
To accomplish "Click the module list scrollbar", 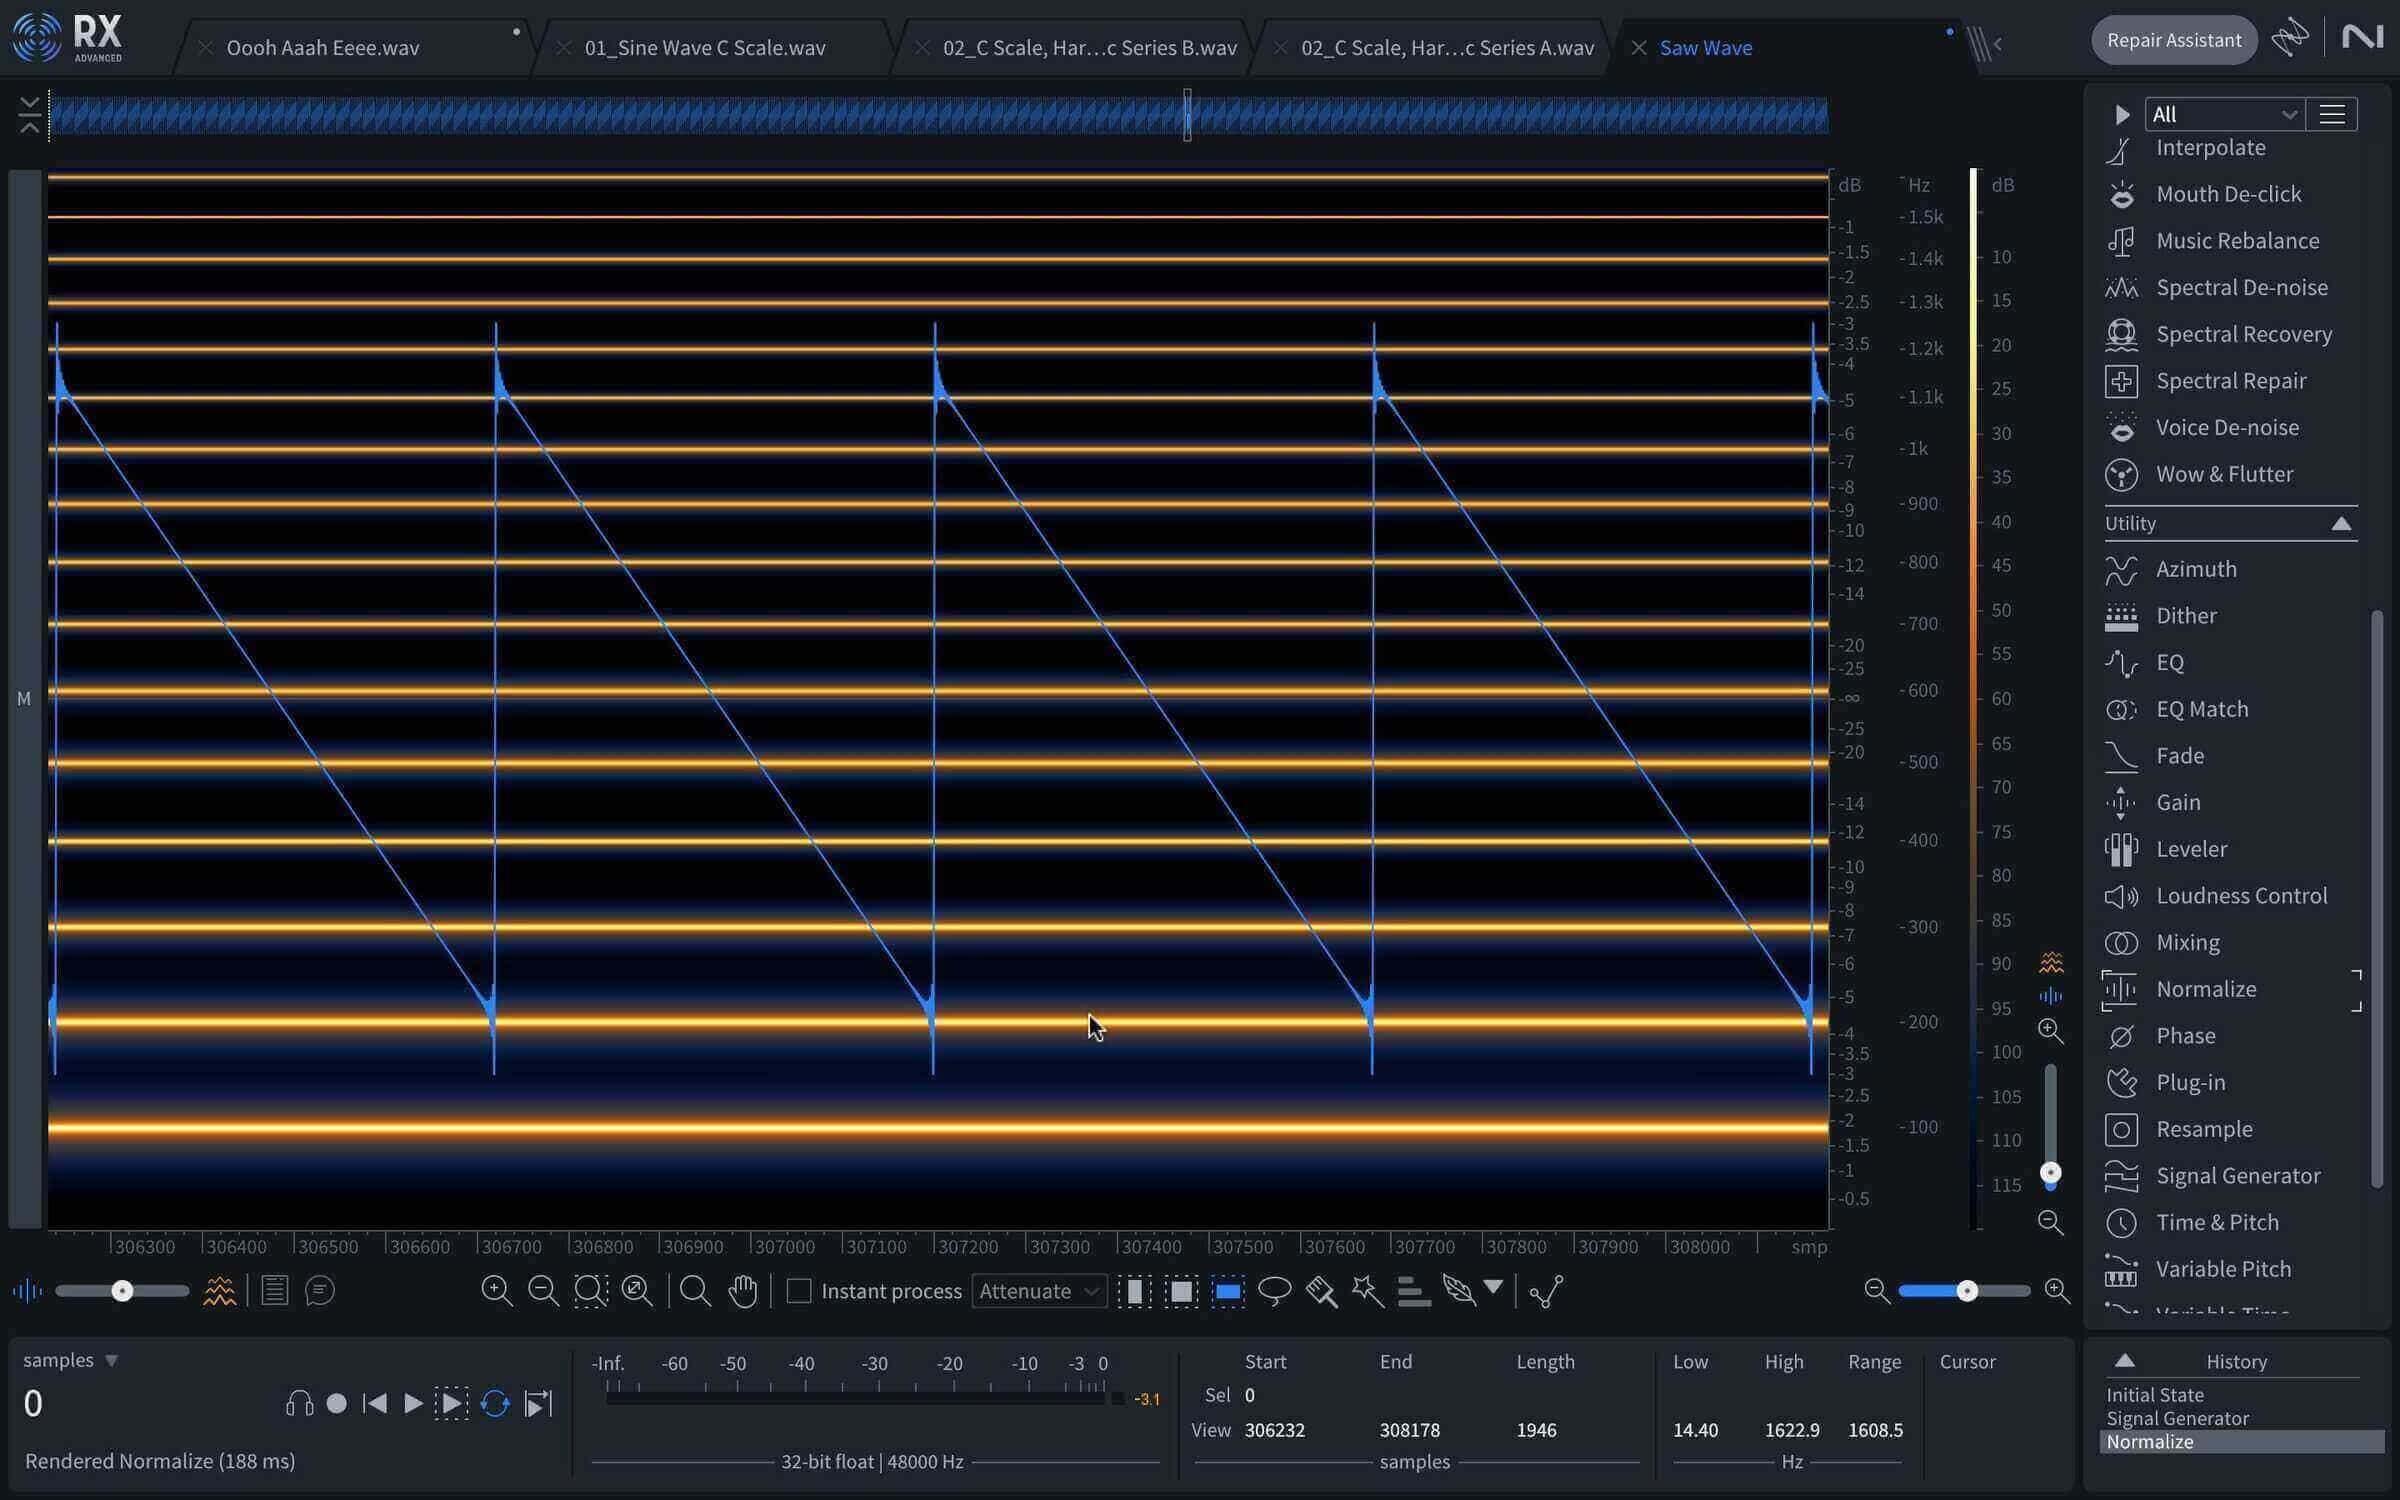I will coord(2377,898).
